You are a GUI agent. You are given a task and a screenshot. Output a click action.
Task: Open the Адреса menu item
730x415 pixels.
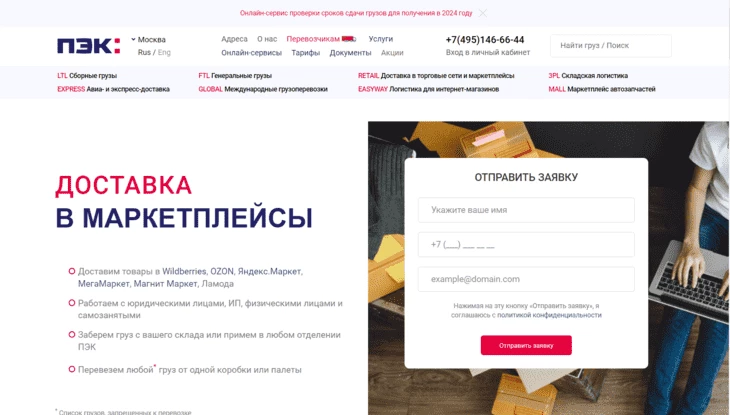point(234,39)
